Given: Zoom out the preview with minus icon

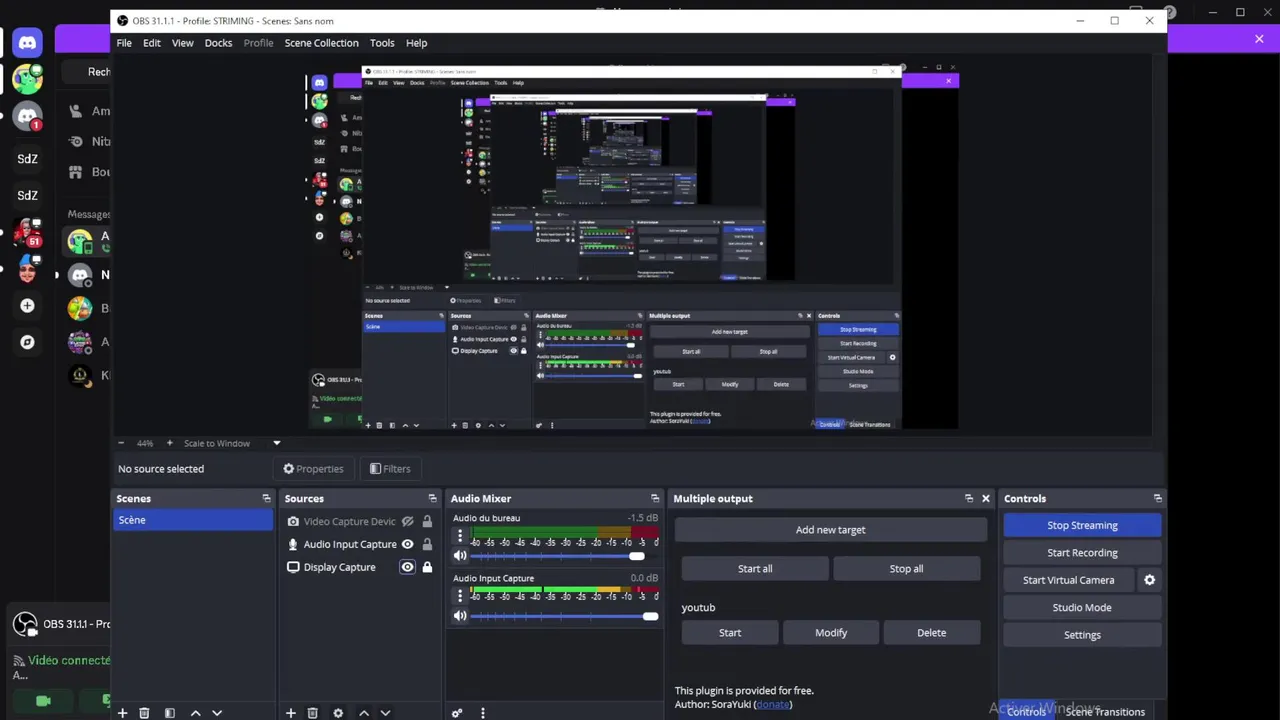Looking at the screenshot, I should (121, 443).
